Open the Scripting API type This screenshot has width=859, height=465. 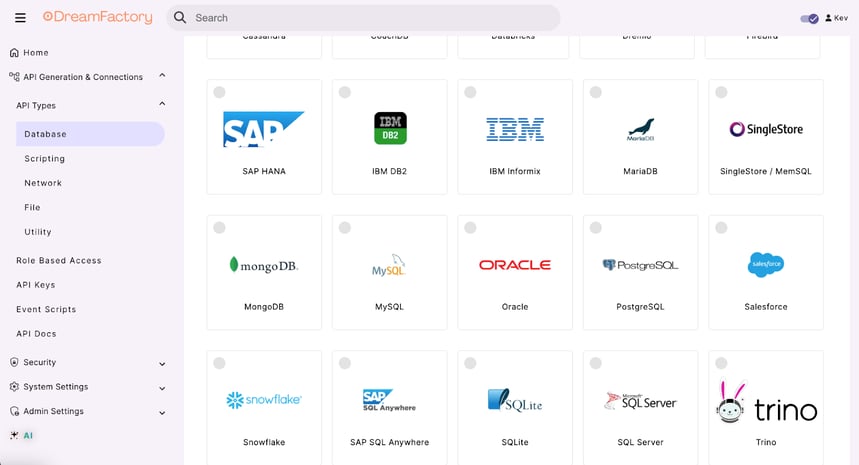point(45,158)
